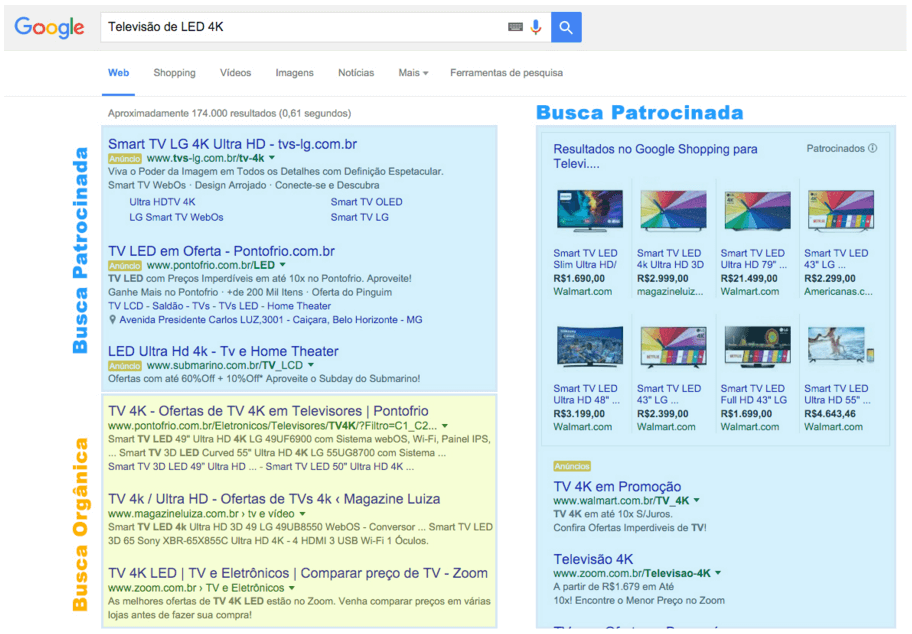This screenshot has width=912, height=634.
Task: Expand arrow next to www.walmart.com.br/TV_4K
Action: pyautogui.click(x=697, y=500)
